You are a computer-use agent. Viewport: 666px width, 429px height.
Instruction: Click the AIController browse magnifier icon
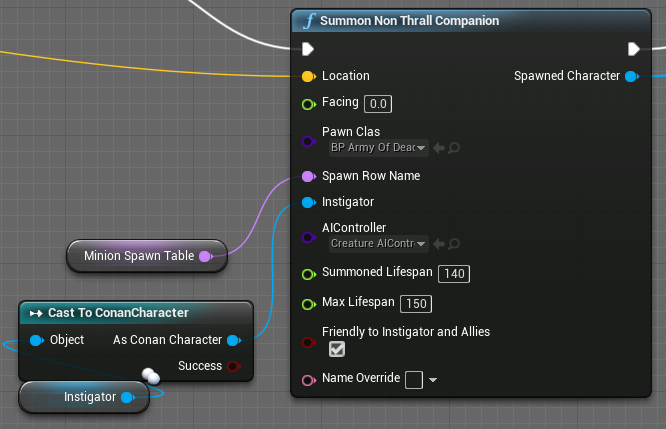[454, 244]
